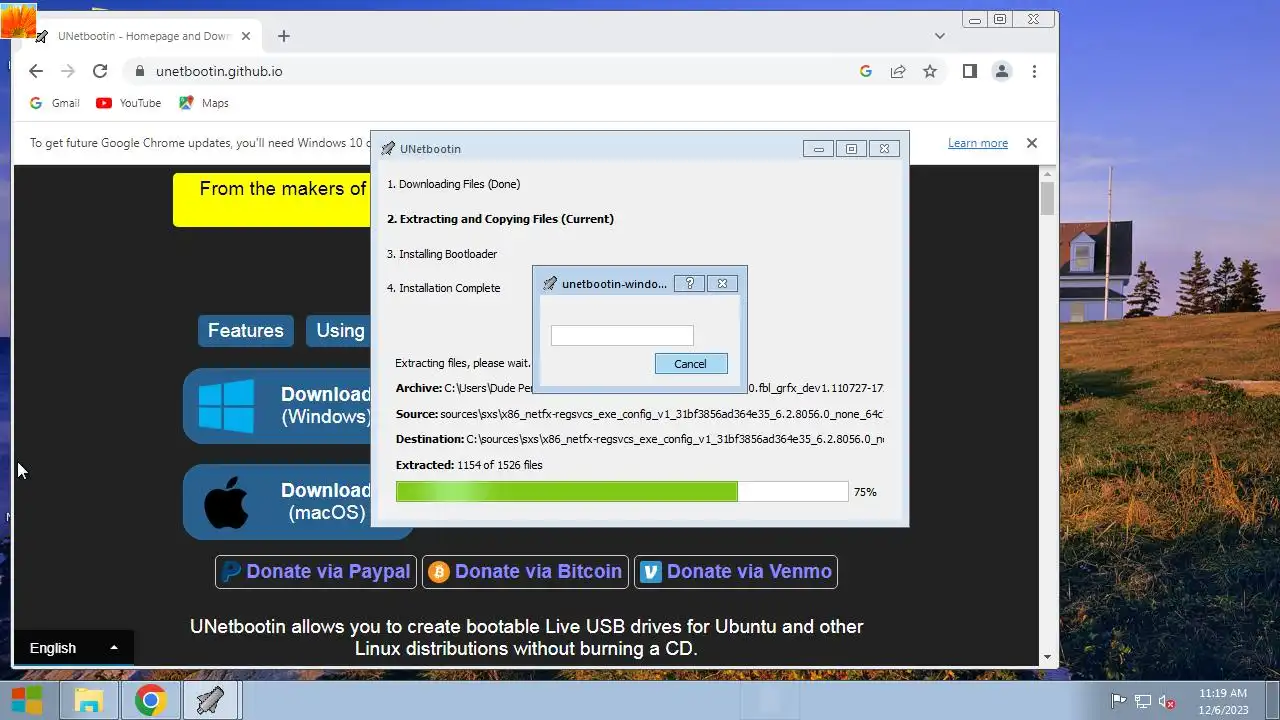This screenshot has height=720, width=1280.
Task: Click the orange flower desktop icon
Action: 18,21
